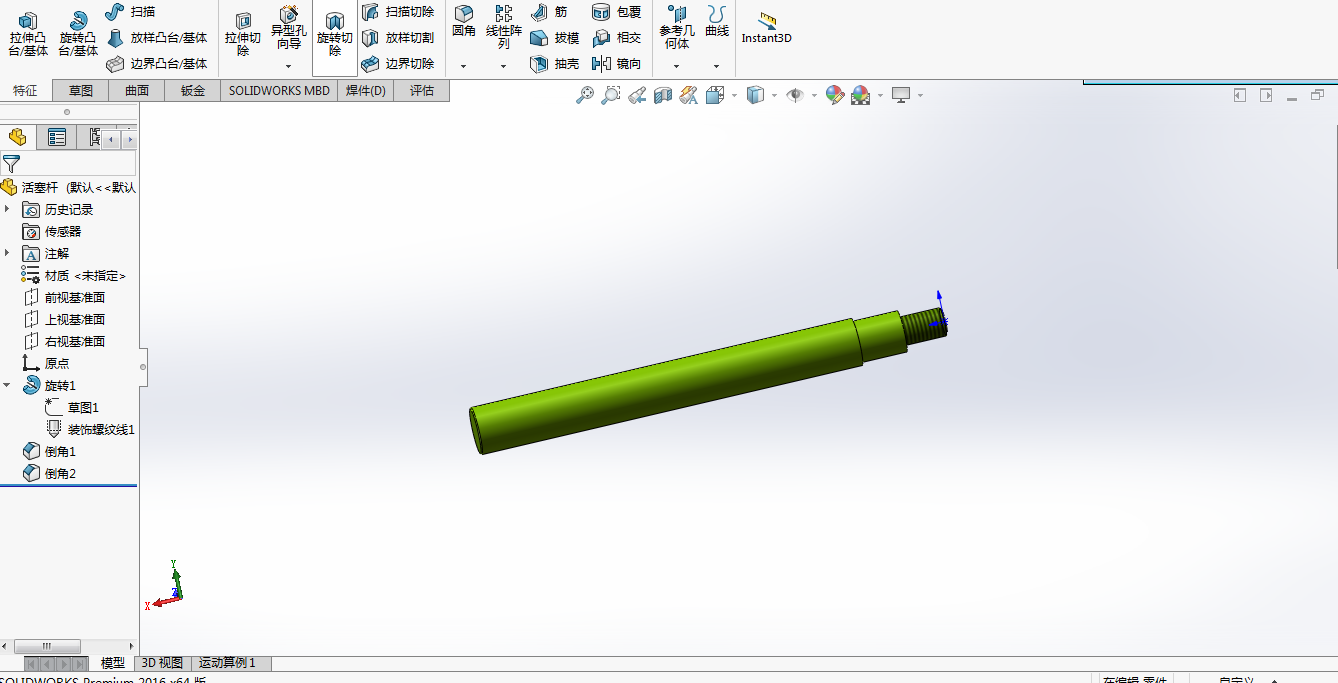
Task: Open Hole Wizard dropdown arrow
Action: coord(288,66)
